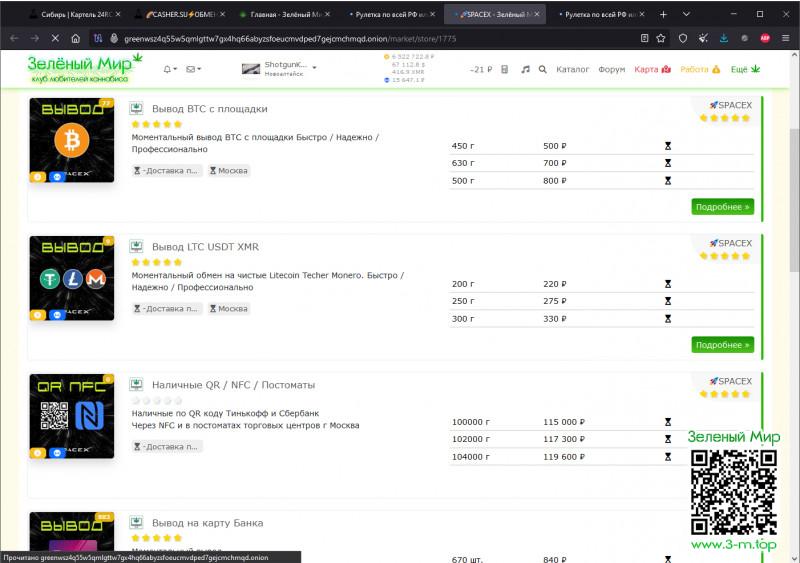Open the Каталог menu item

(x=572, y=70)
